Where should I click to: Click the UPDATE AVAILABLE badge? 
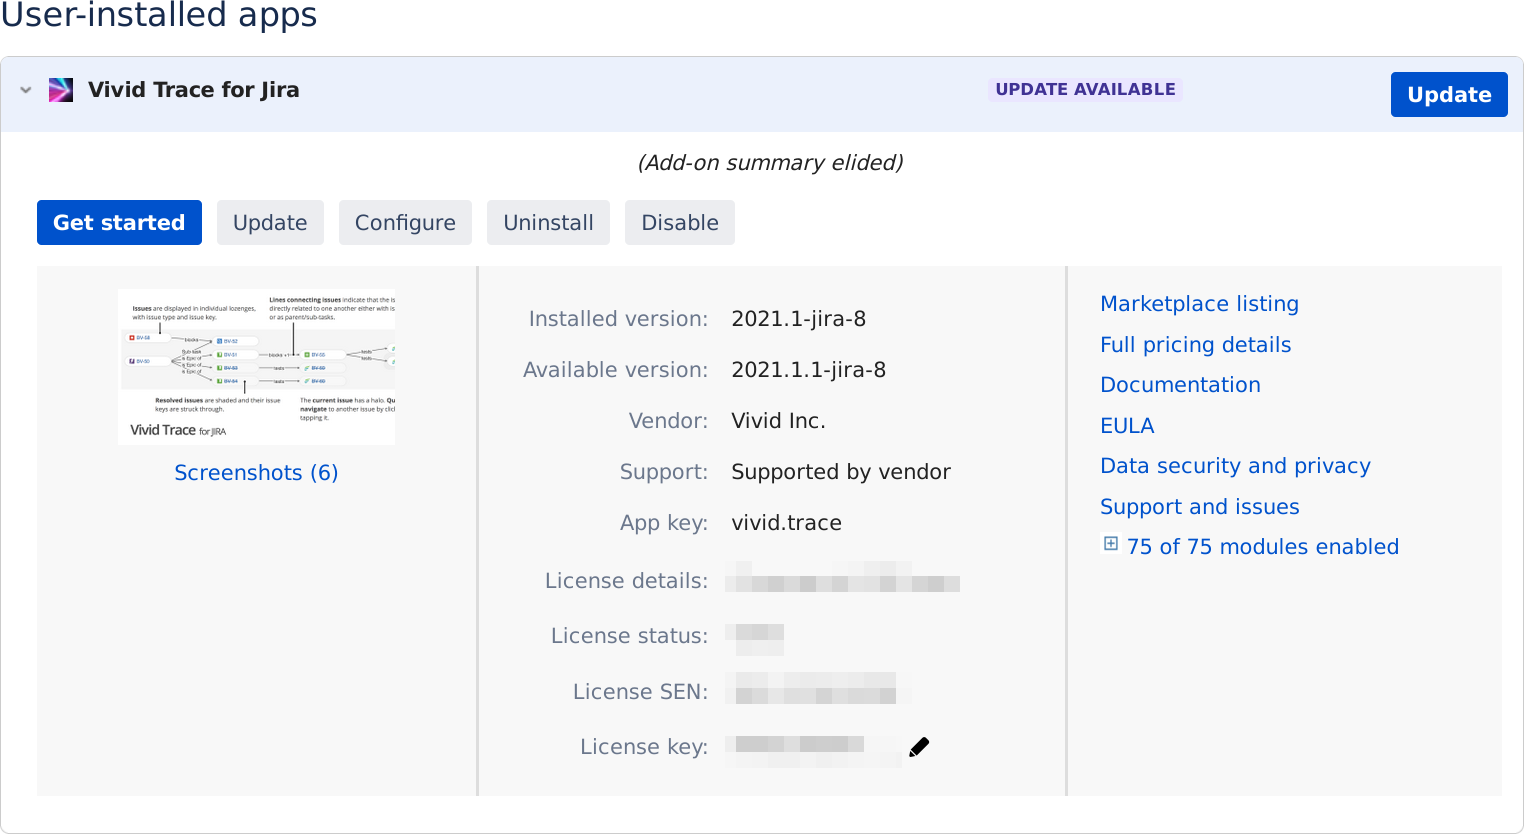[x=1085, y=89]
